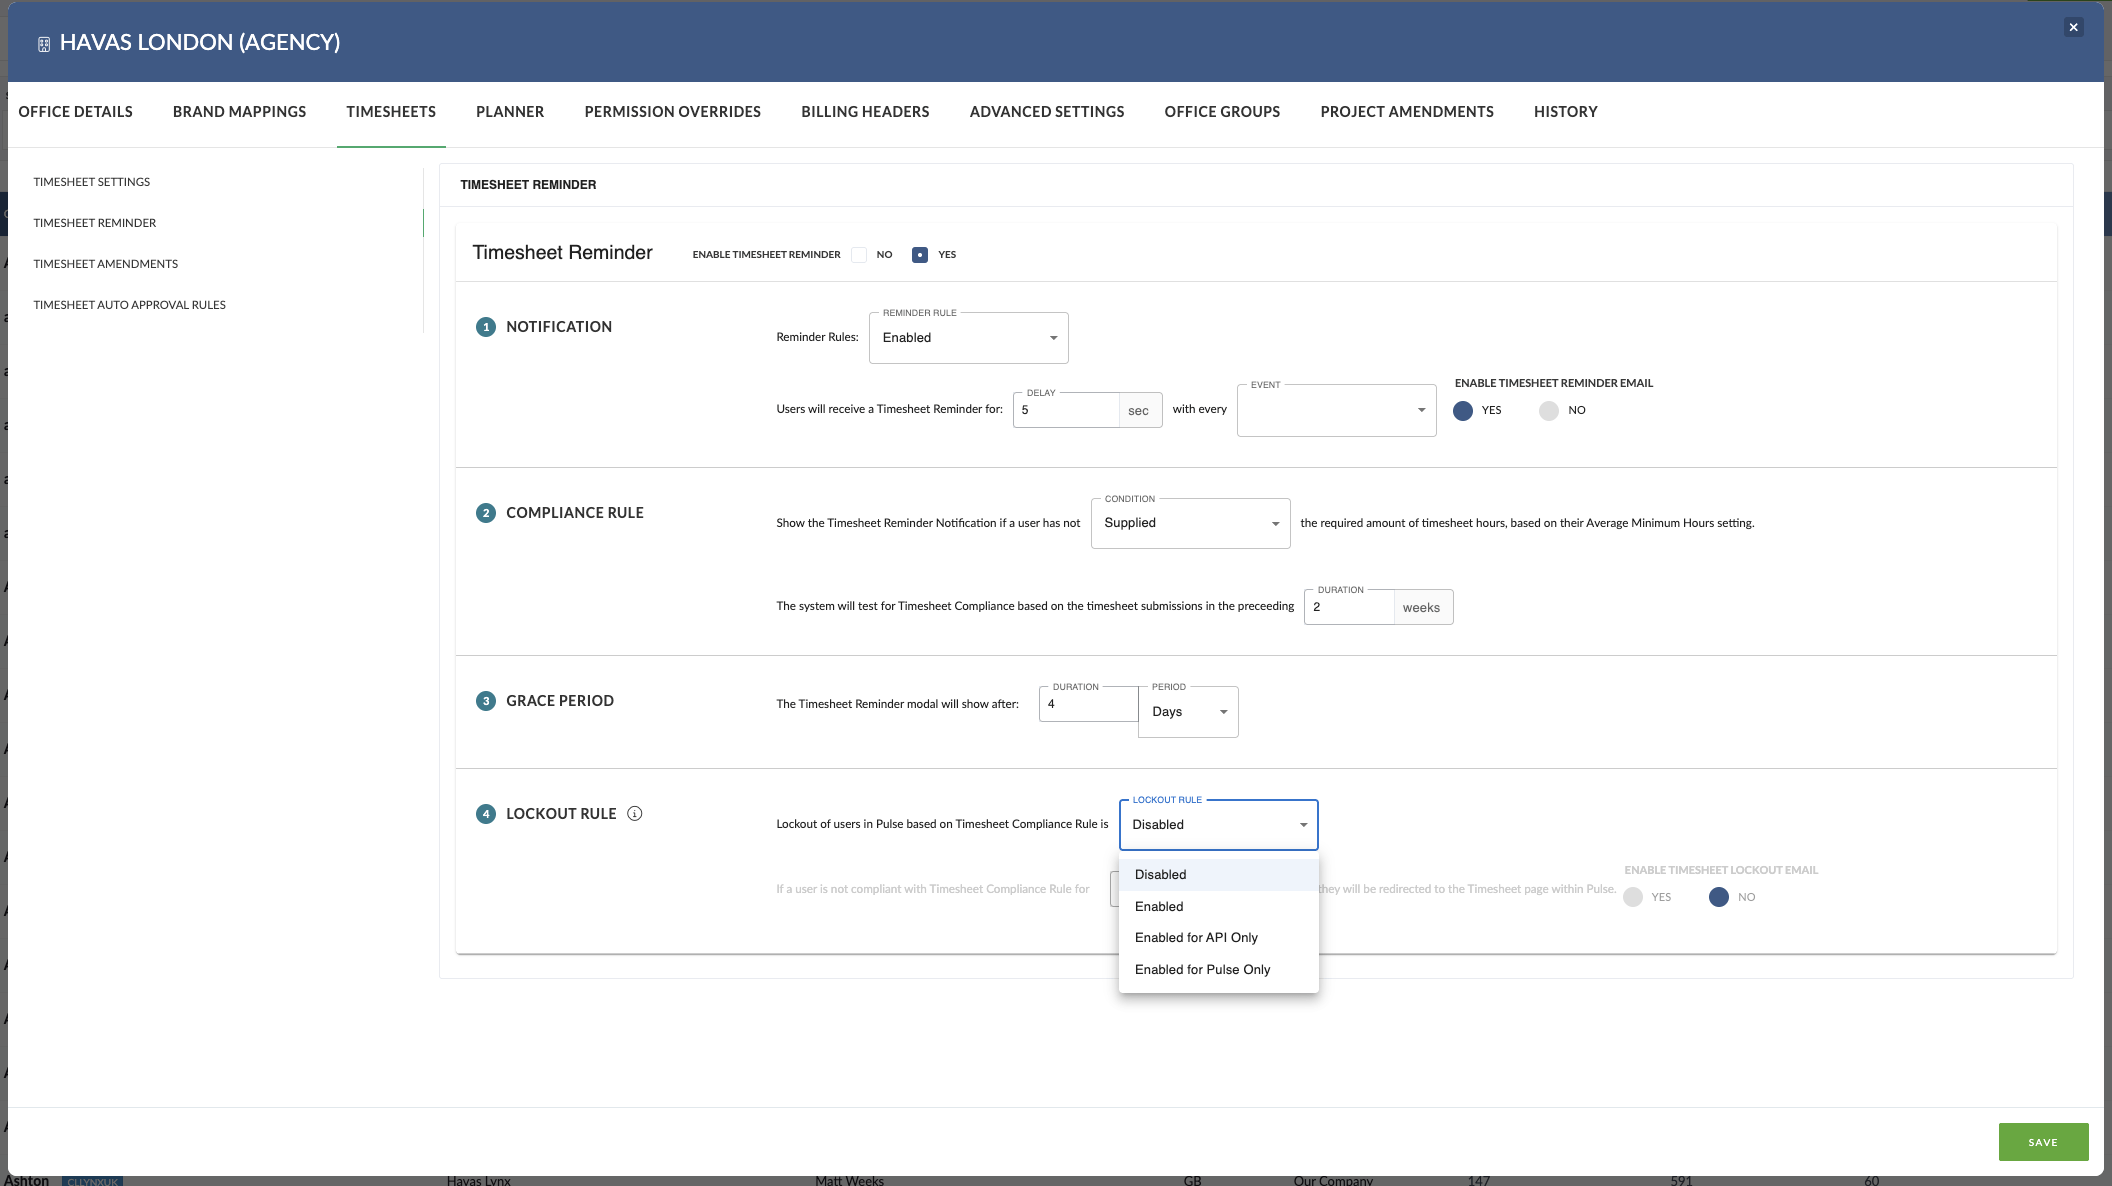Save the timesheet reminder settings
The width and height of the screenshot is (2112, 1186).
(2043, 1142)
